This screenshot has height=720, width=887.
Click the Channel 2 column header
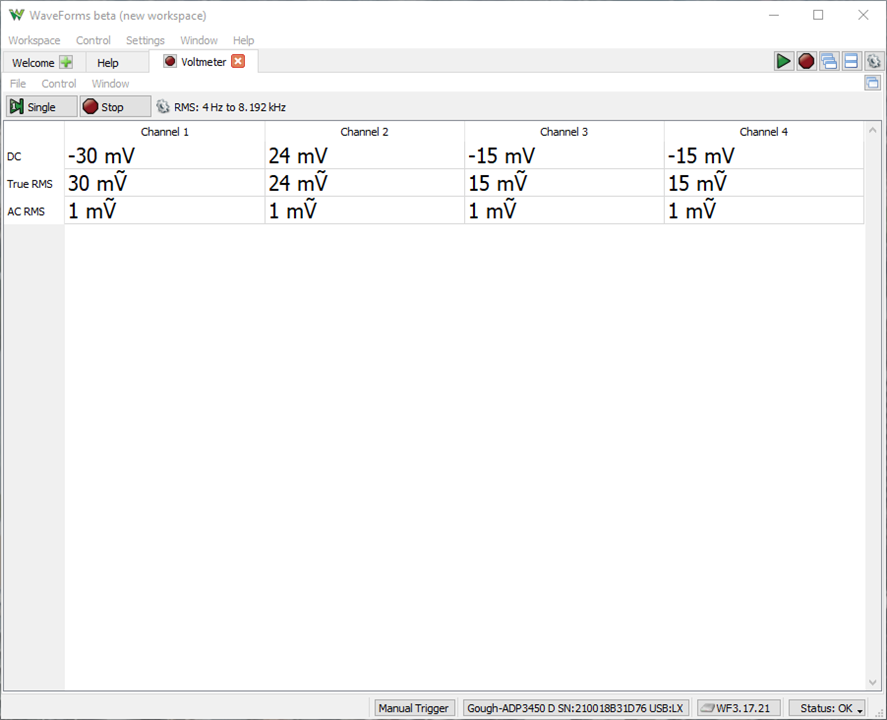(x=364, y=132)
